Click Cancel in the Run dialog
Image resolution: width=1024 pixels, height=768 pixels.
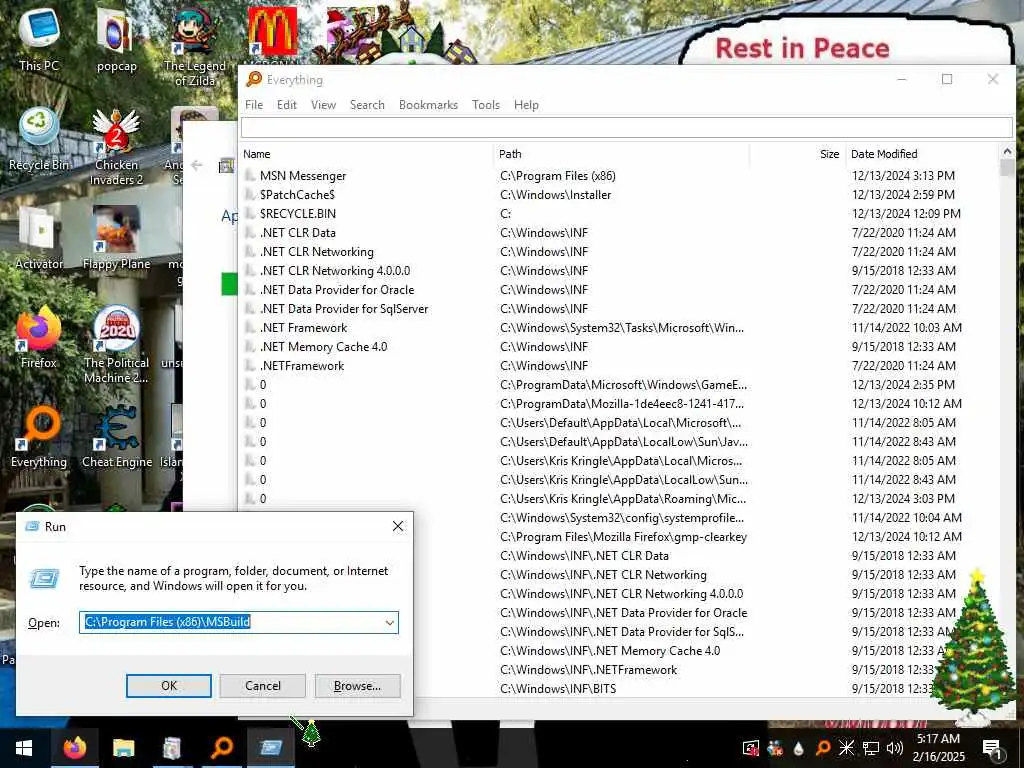pos(263,686)
